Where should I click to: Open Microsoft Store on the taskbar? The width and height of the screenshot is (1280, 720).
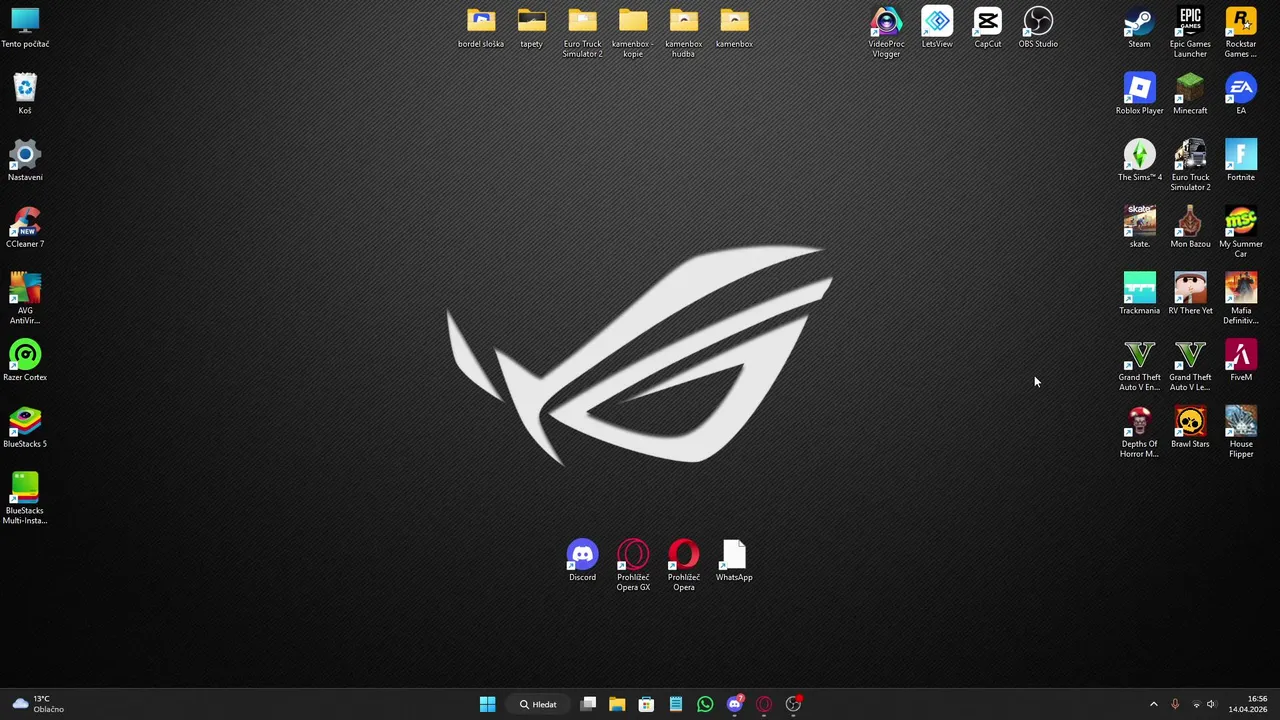click(646, 704)
